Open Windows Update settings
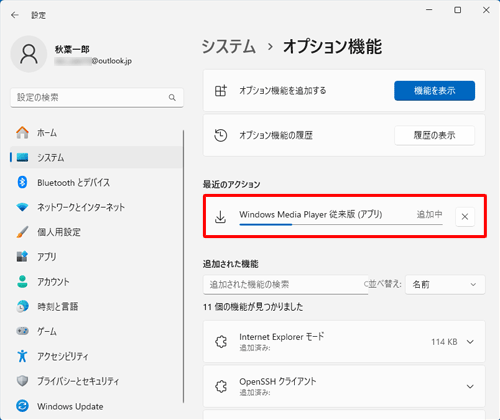The image size is (500, 420). pyautogui.click(x=96, y=406)
